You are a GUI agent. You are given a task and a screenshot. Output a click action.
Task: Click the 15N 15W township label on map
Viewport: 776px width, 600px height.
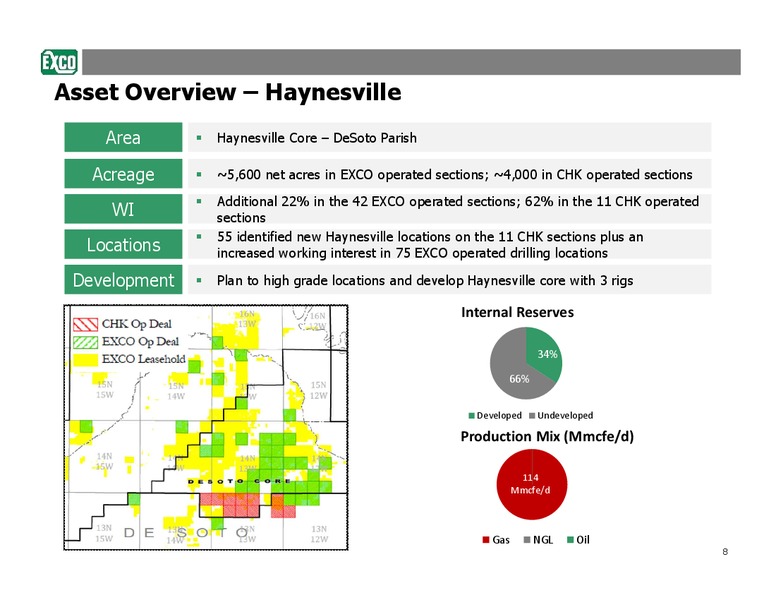click(x=104, y=390)
